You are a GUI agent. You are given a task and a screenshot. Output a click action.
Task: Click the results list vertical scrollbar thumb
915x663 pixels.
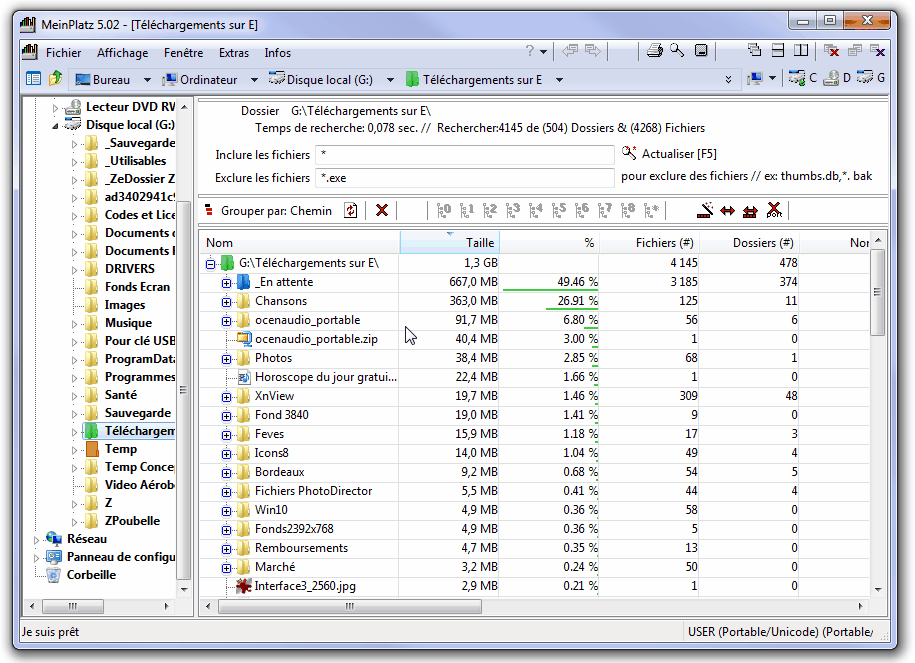click(x=877, y=292)
